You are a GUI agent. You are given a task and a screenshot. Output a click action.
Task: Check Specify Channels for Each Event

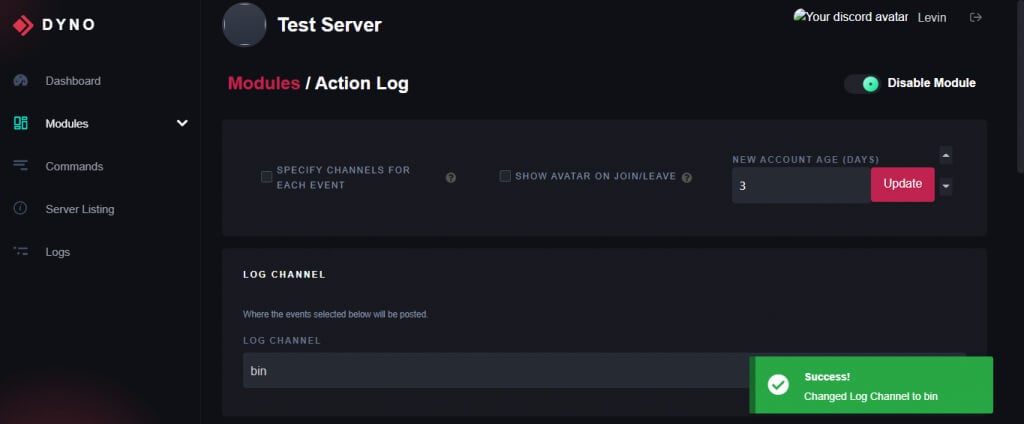pos(267,177)
